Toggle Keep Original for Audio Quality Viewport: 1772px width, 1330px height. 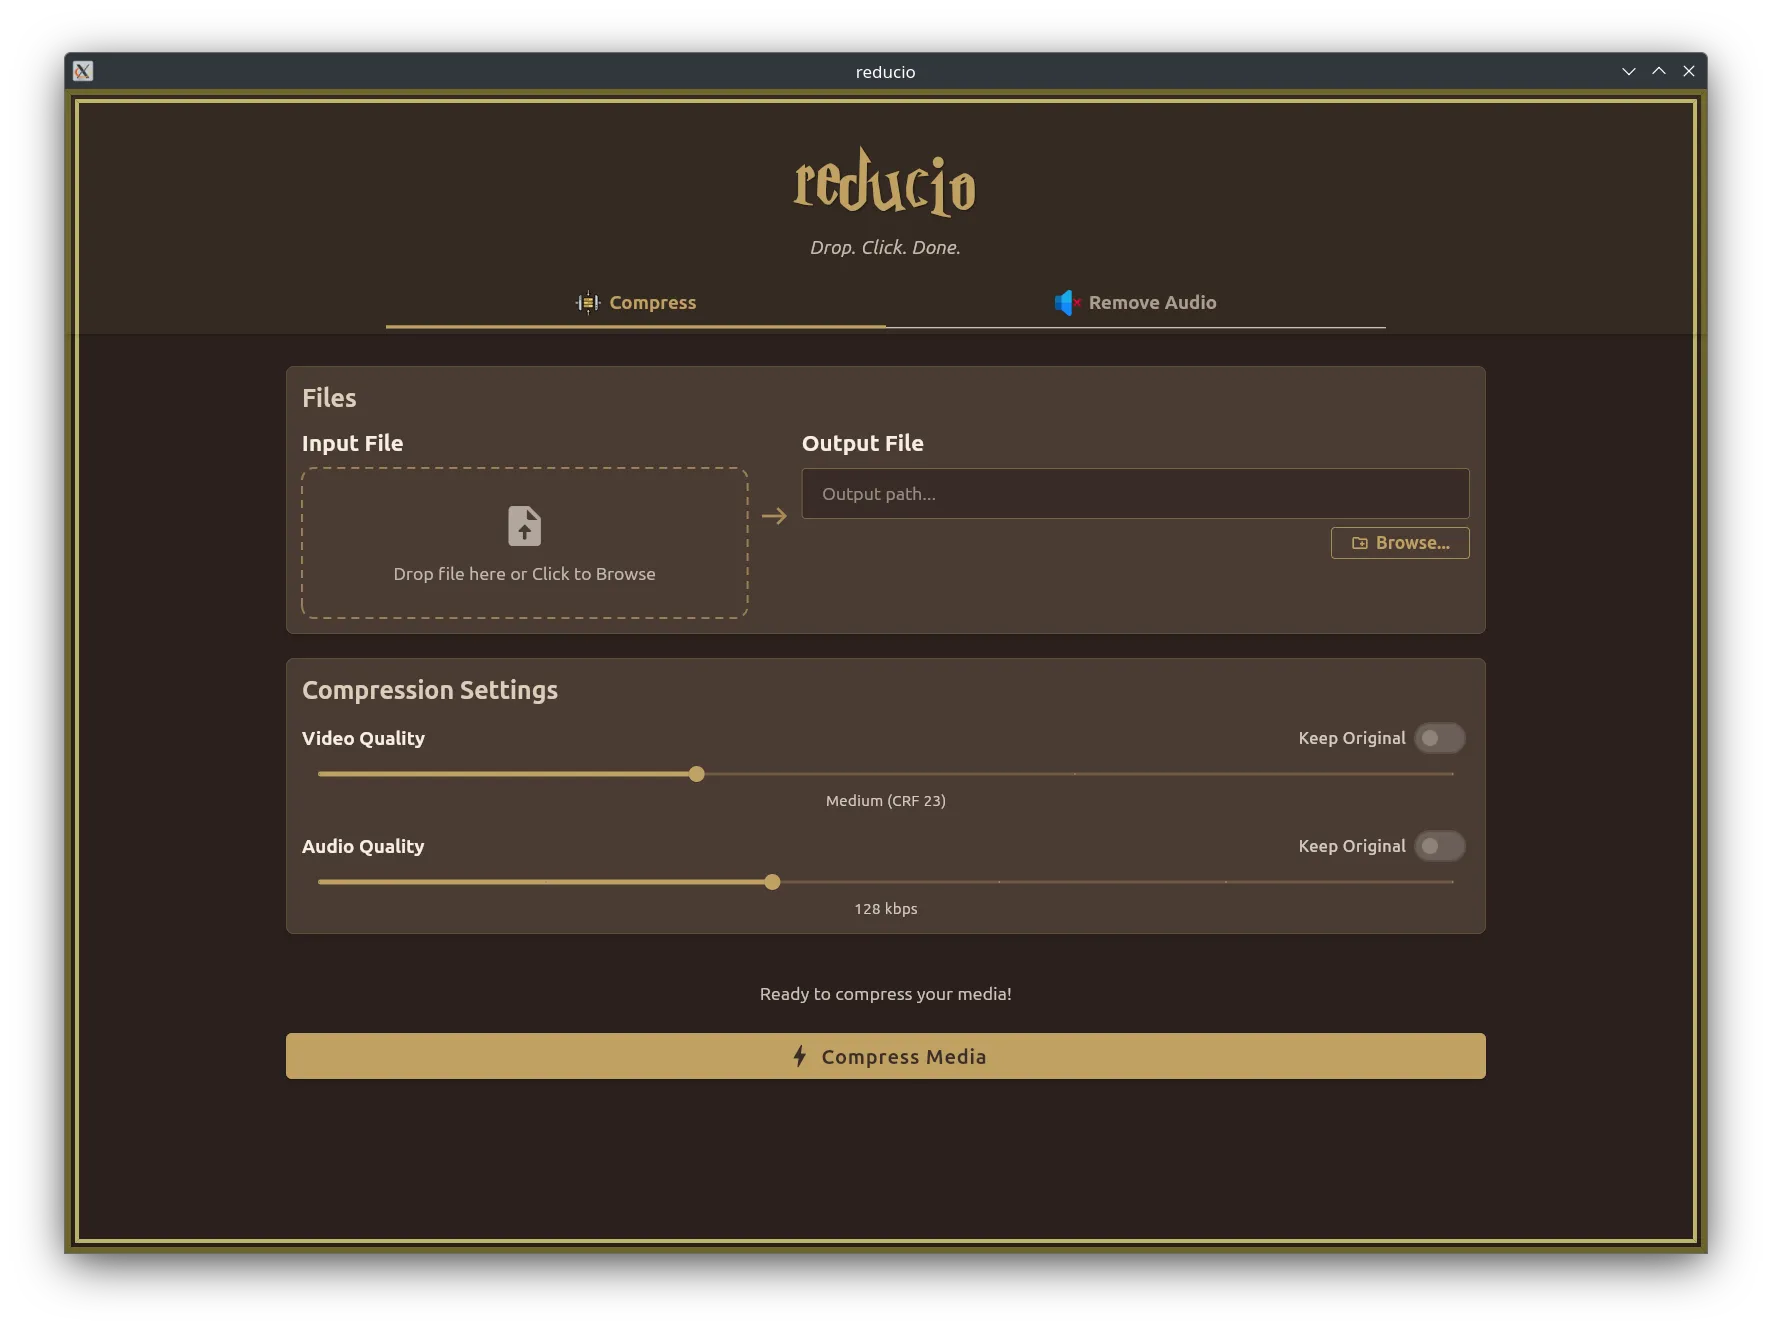[x=1440, y=846]
